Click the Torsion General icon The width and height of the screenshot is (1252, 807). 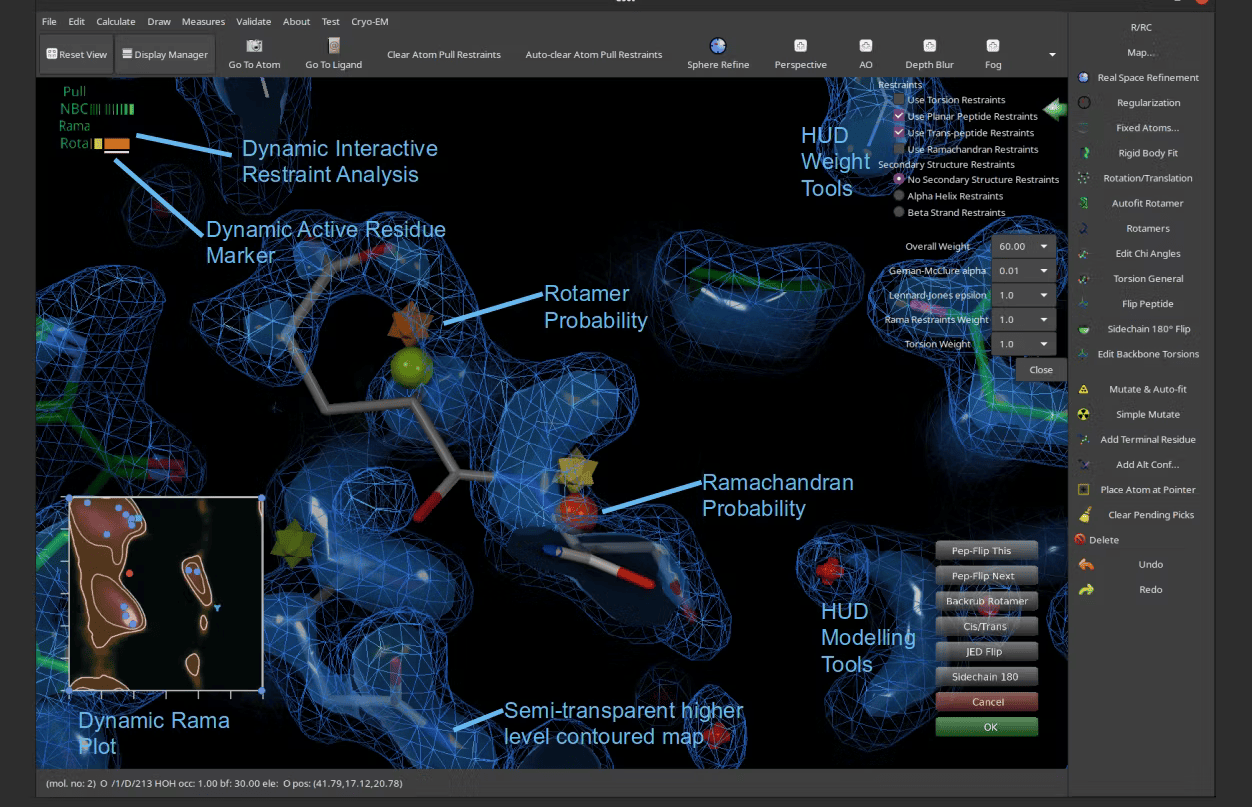[x=1083, y=279]
